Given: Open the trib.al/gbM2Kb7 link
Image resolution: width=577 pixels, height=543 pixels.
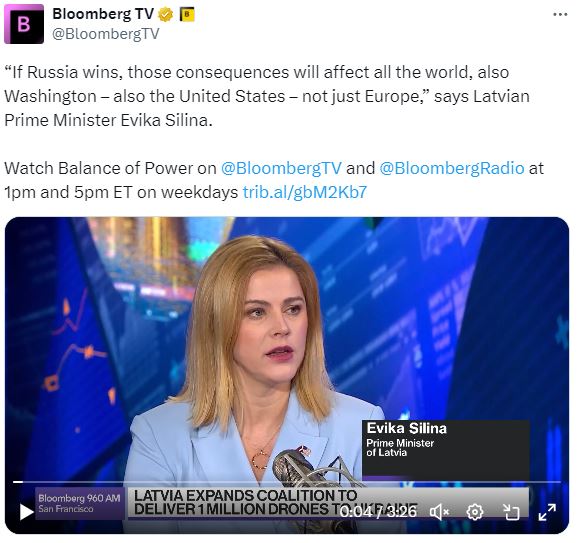Looking at the screenshot, I should click(305, 192).
